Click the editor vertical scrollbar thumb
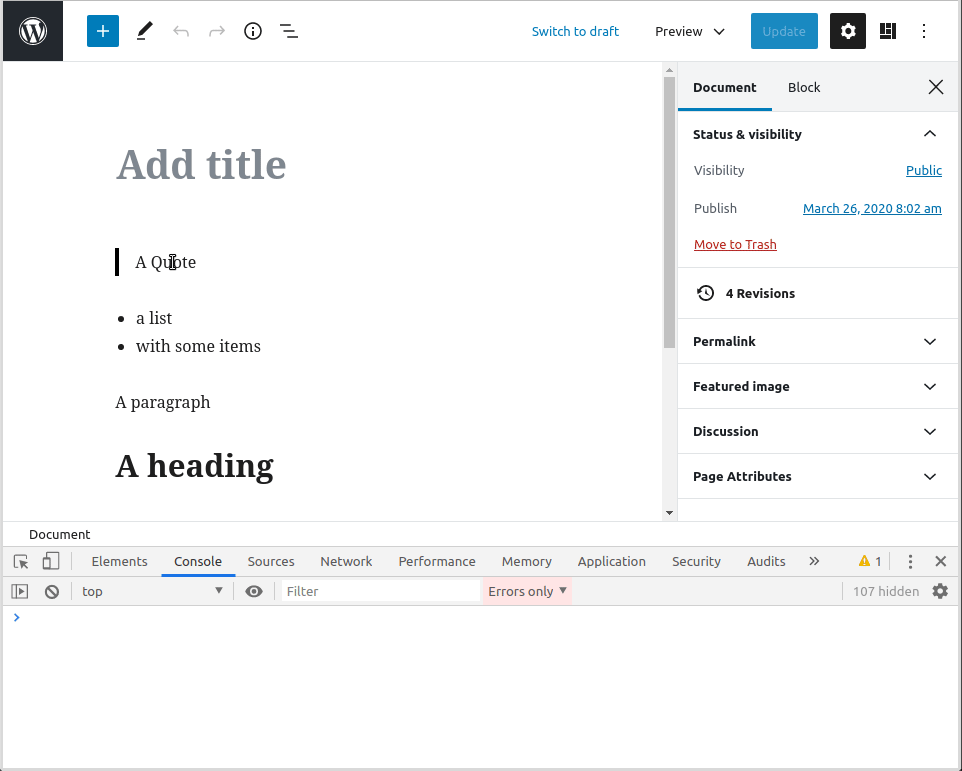 669,212
